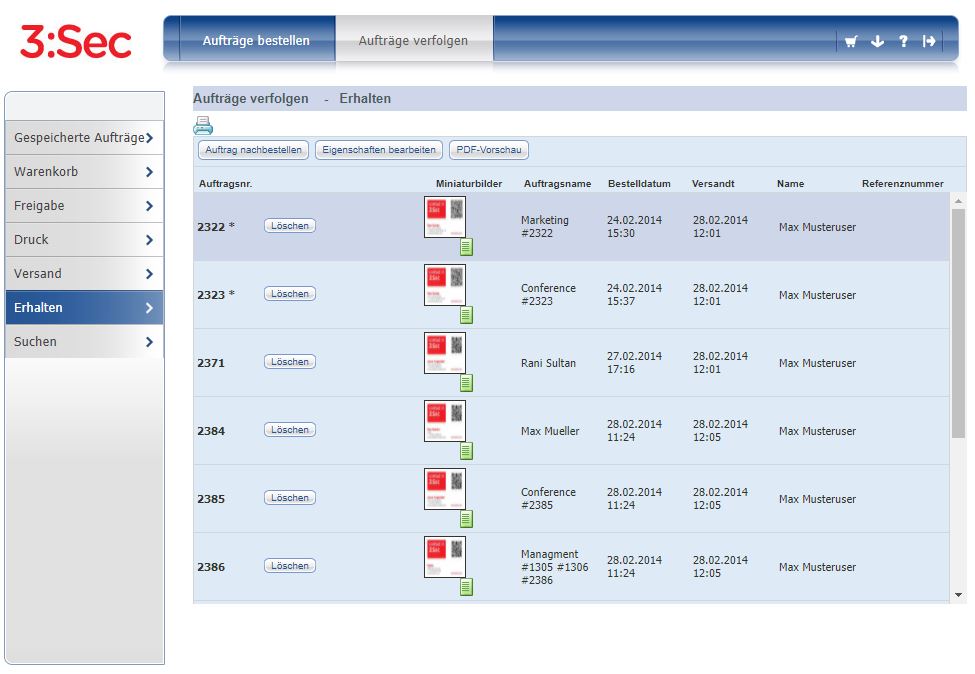Viewport: 975px width, 674px height.
Task: Click green document icon for order 2322
Action: pyautogui.click(x=466, y=247)
